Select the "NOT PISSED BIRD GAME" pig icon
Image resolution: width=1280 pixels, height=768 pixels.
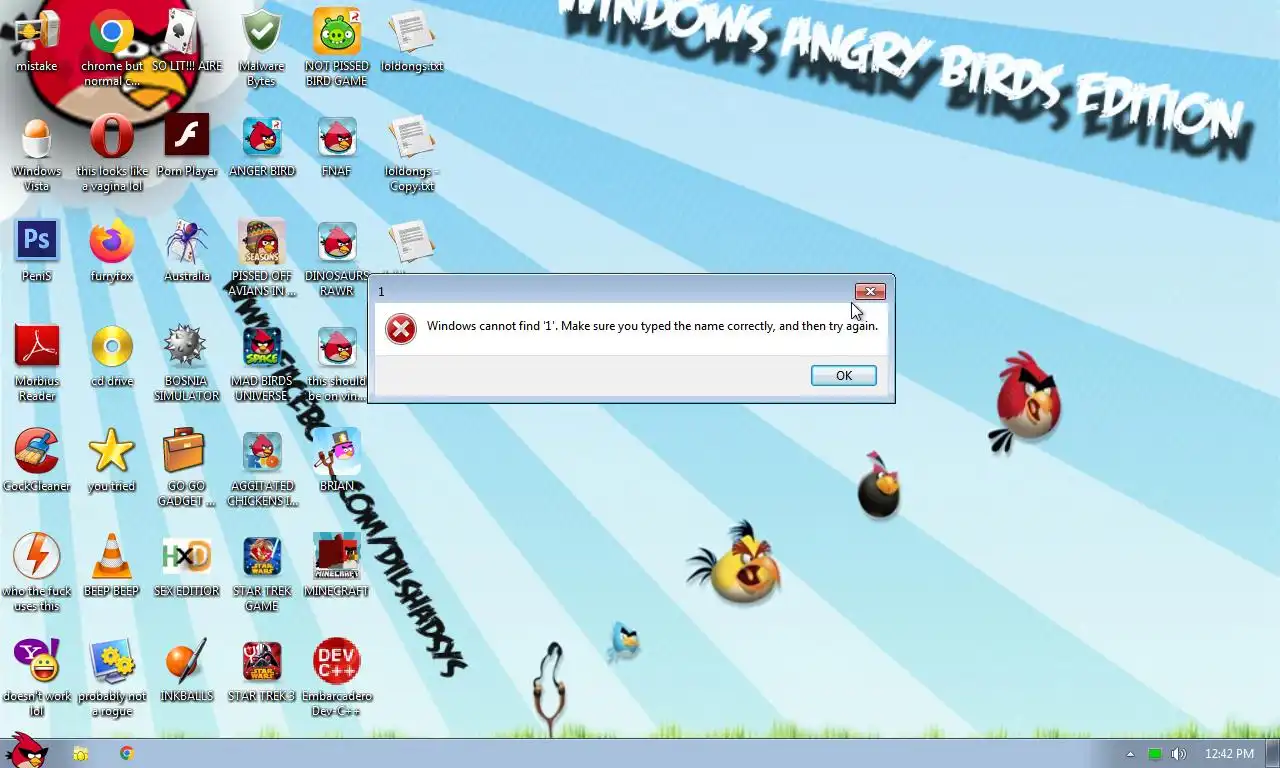[x=337, y=48]
